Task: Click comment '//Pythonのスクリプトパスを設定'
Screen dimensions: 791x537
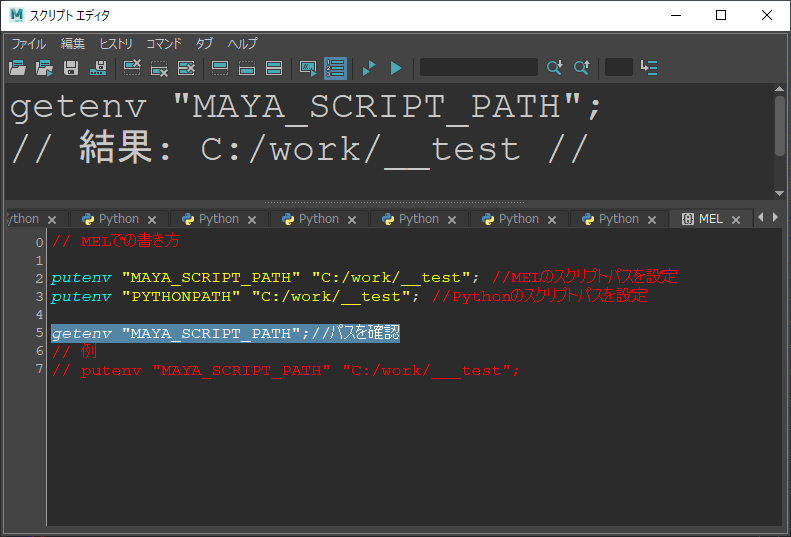Action: pyautogui.click(x=539, y=296)
